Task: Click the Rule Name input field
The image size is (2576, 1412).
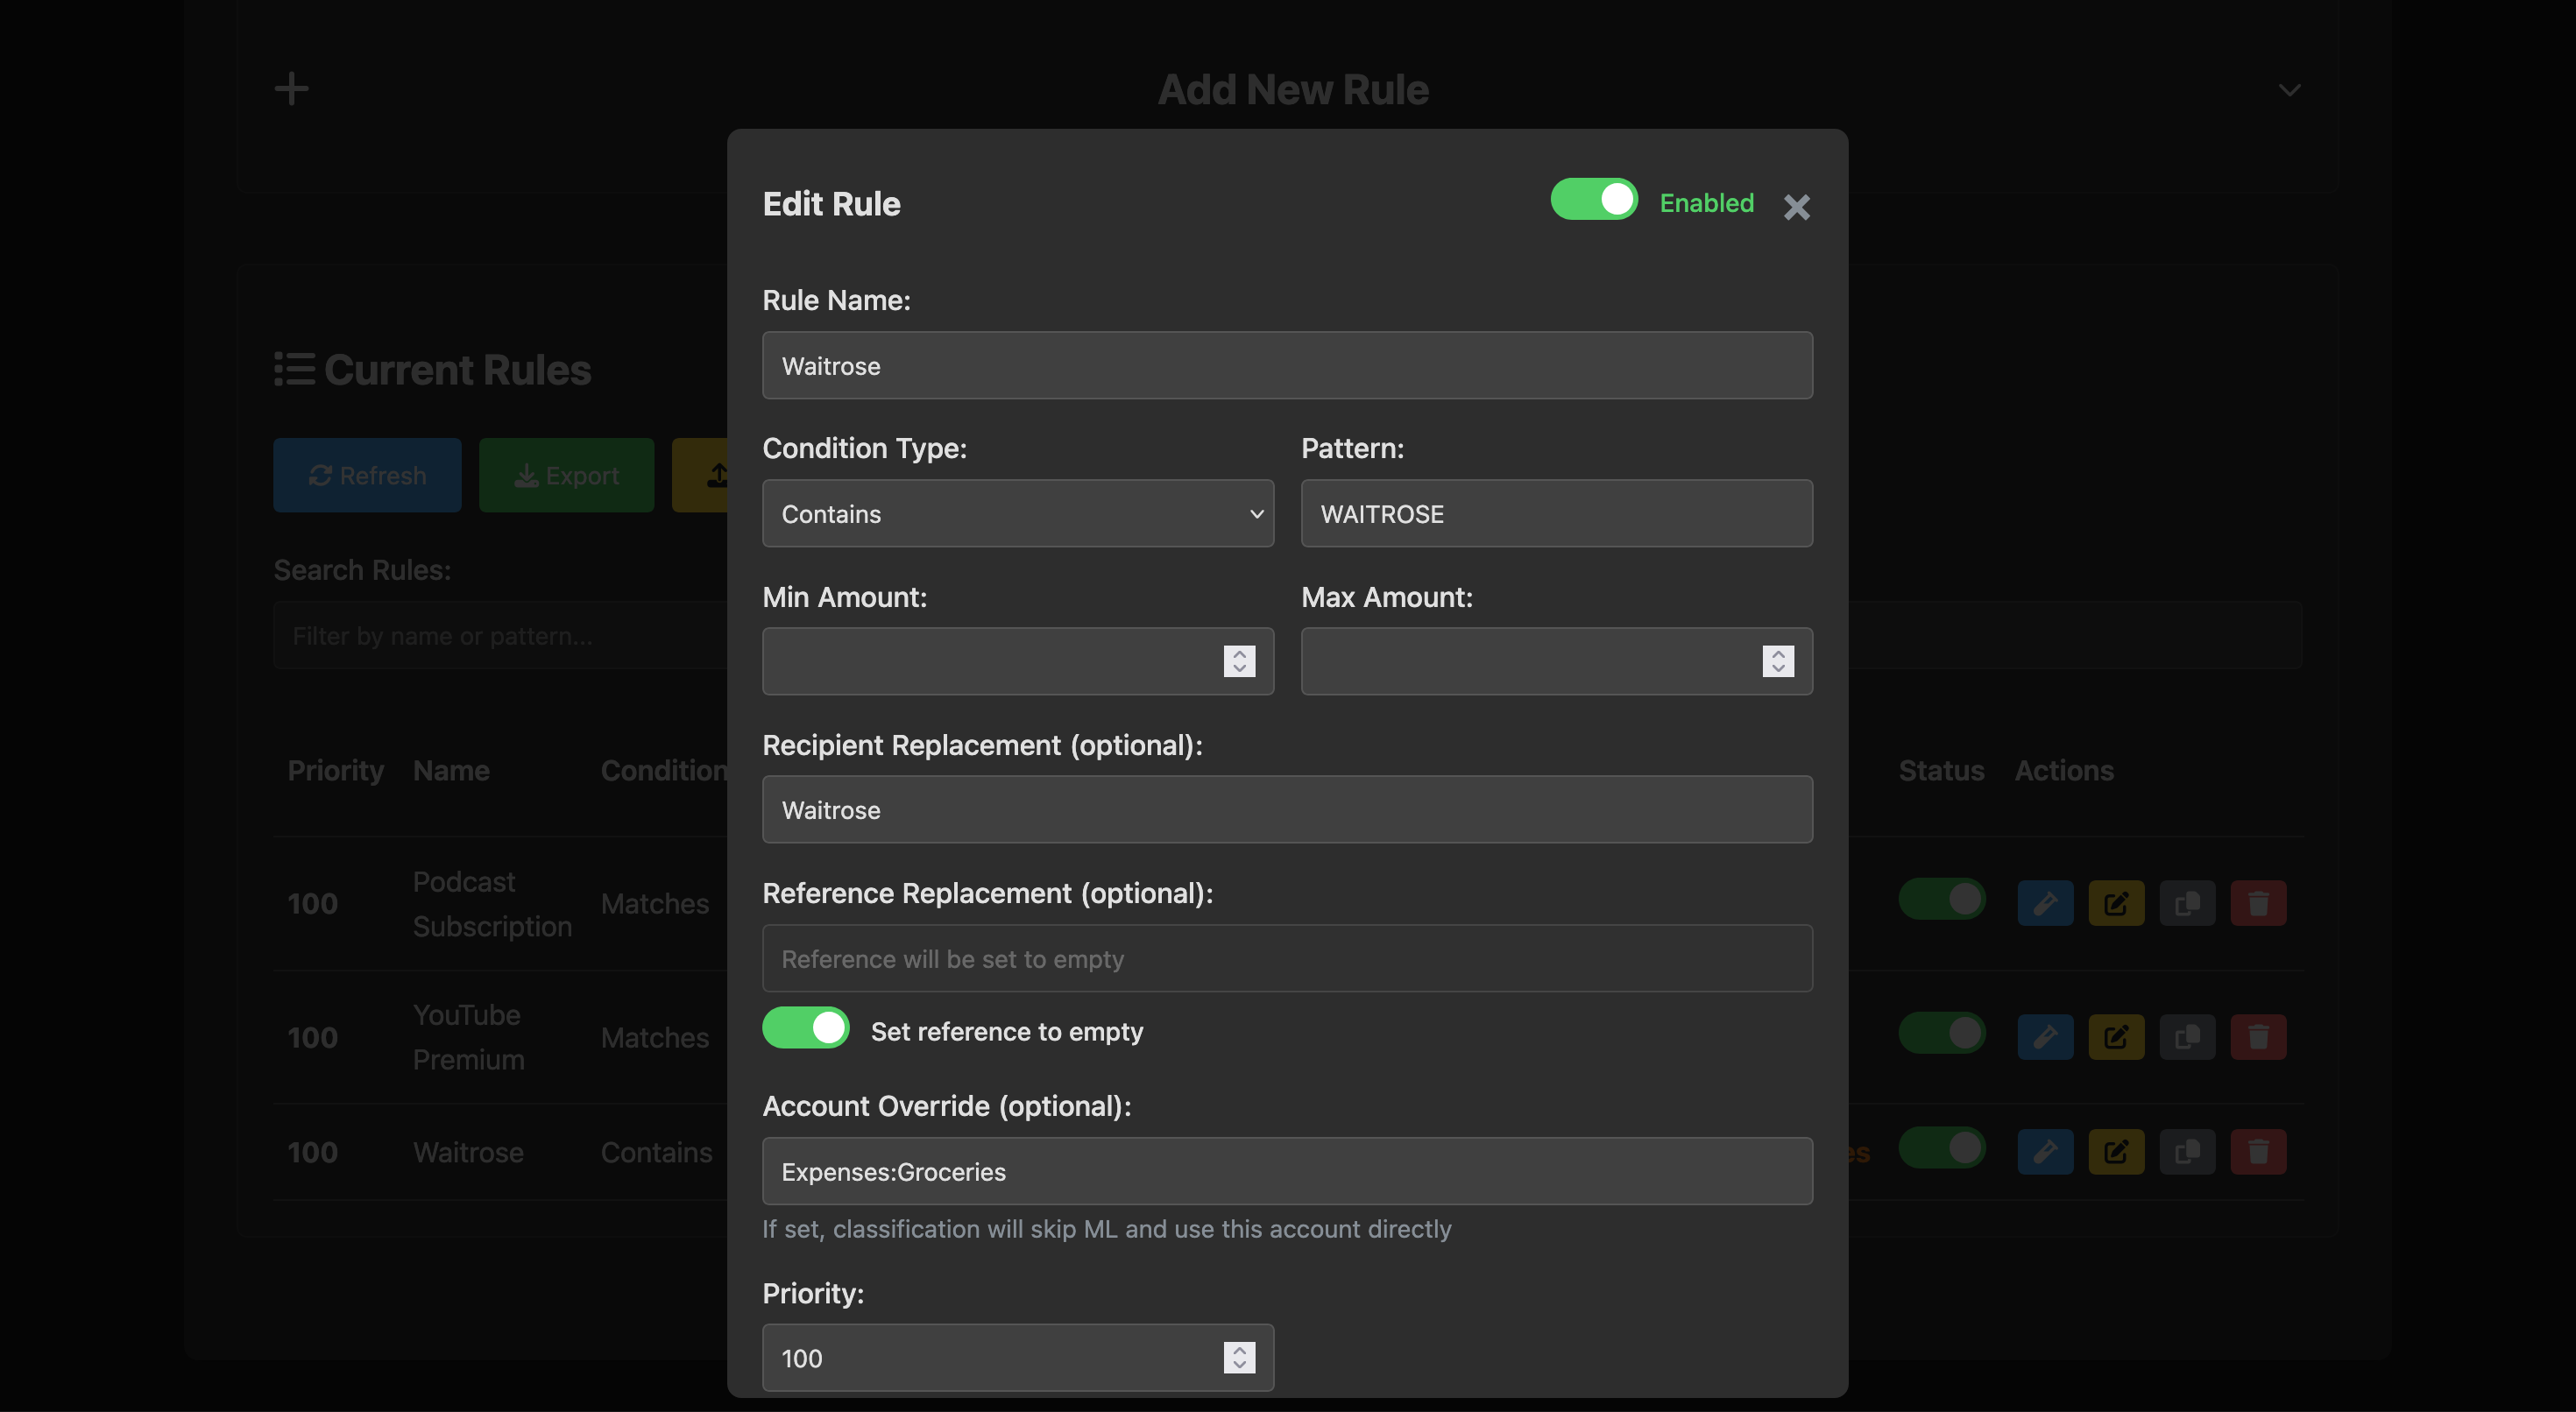Action: point(1287,366)
